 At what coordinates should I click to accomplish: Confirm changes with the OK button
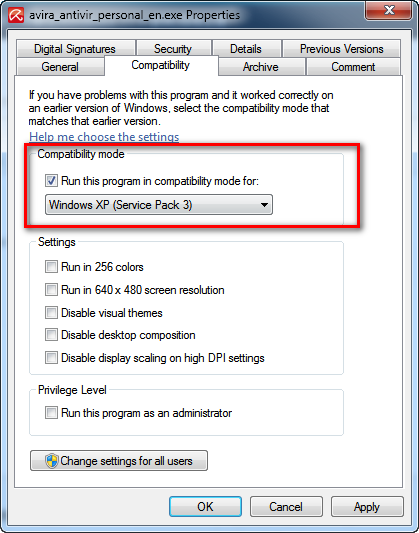(x=205, y=507)
